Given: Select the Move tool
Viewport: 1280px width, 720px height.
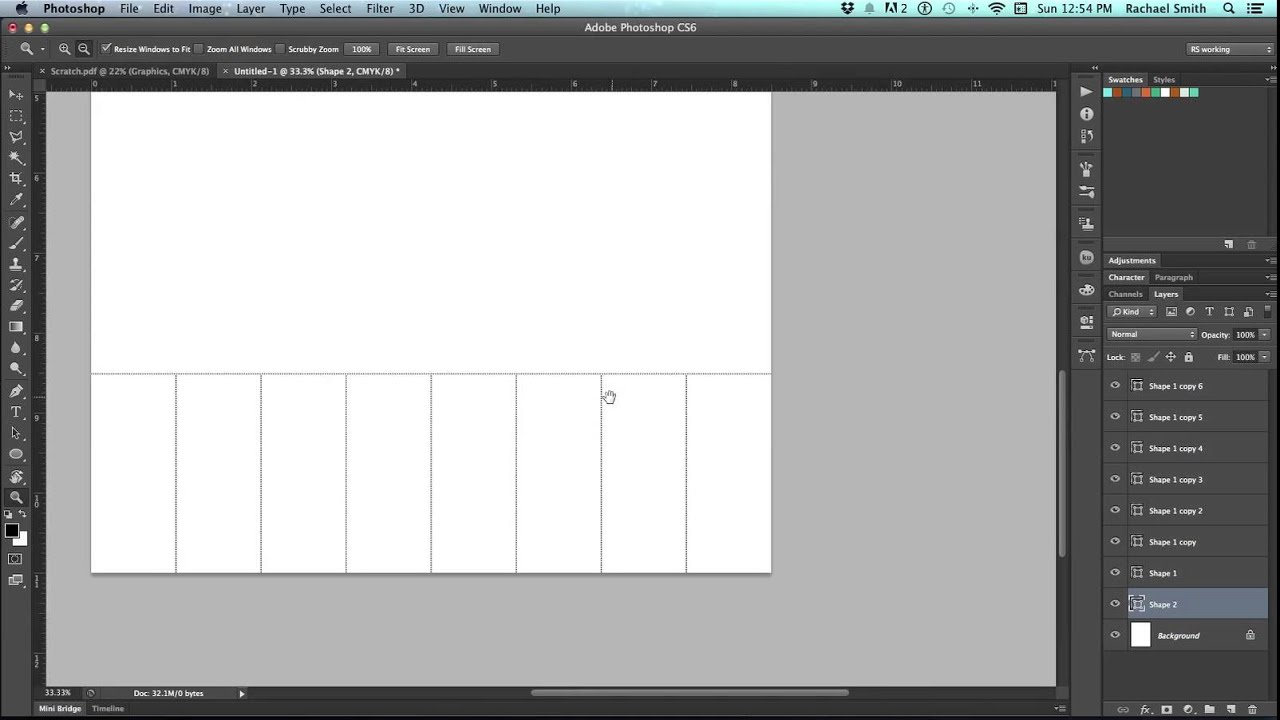Looking at the screenshot, I should (x=16, y=95).
